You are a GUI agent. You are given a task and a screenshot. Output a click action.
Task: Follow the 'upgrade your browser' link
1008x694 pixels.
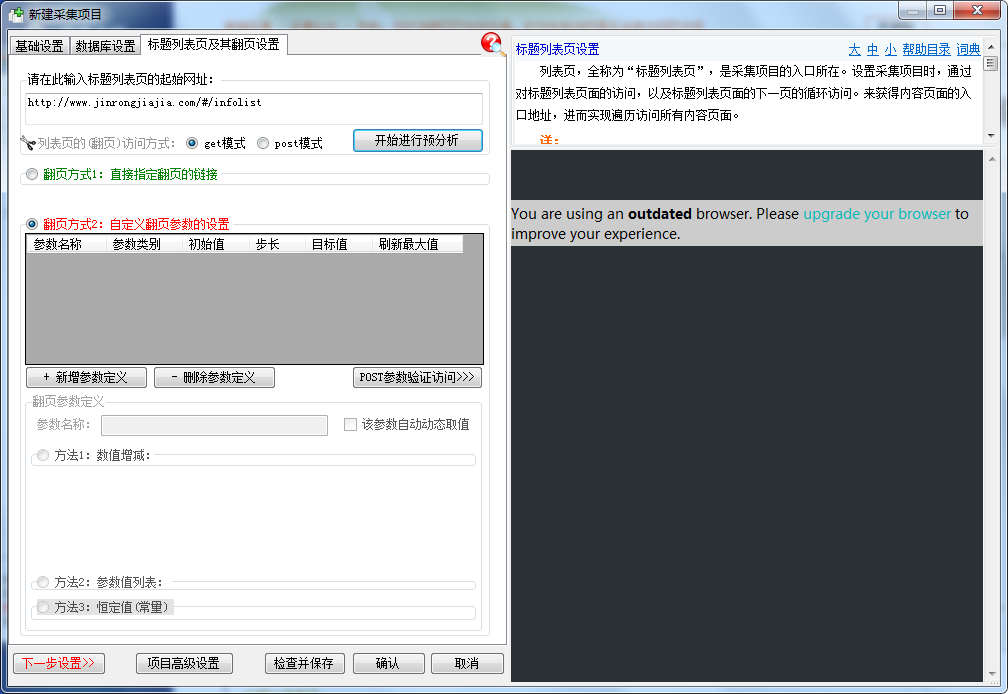pos(877,213)
